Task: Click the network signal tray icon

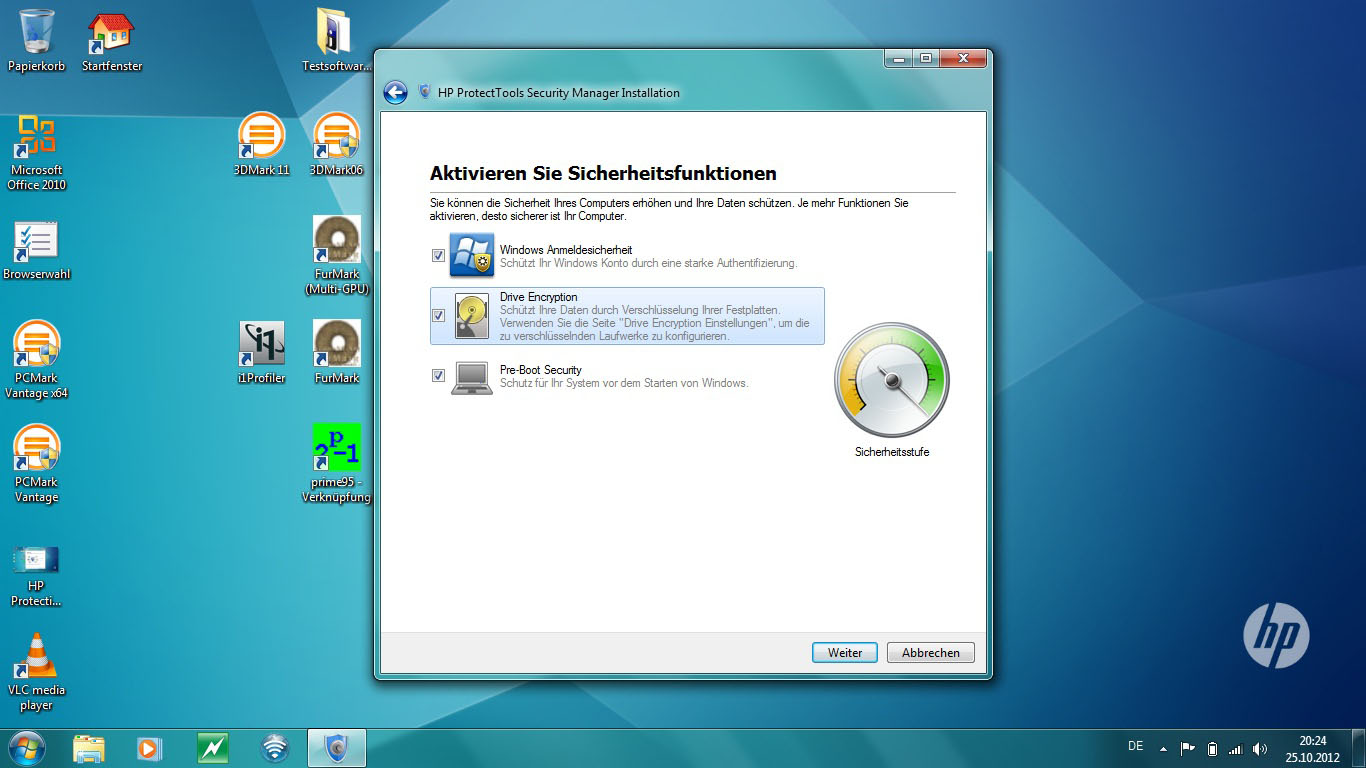Action: click(1235, 748)
